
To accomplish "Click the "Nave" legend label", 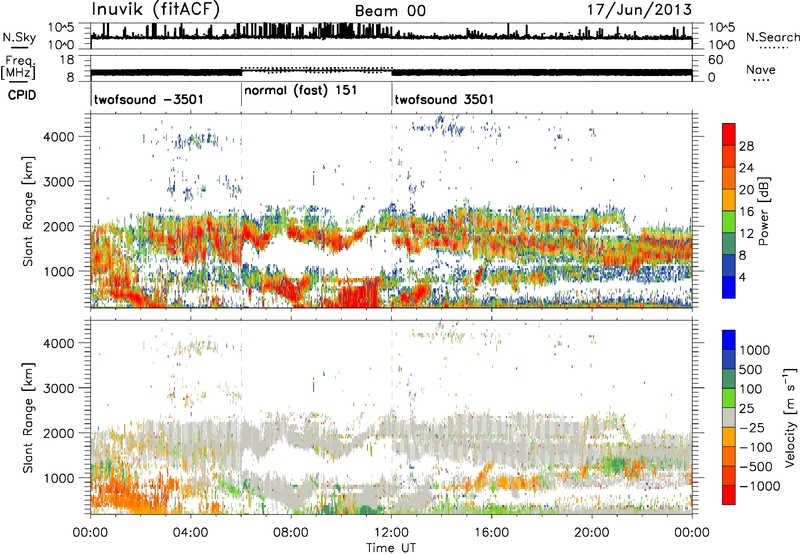I will click(x=761, y=70).
